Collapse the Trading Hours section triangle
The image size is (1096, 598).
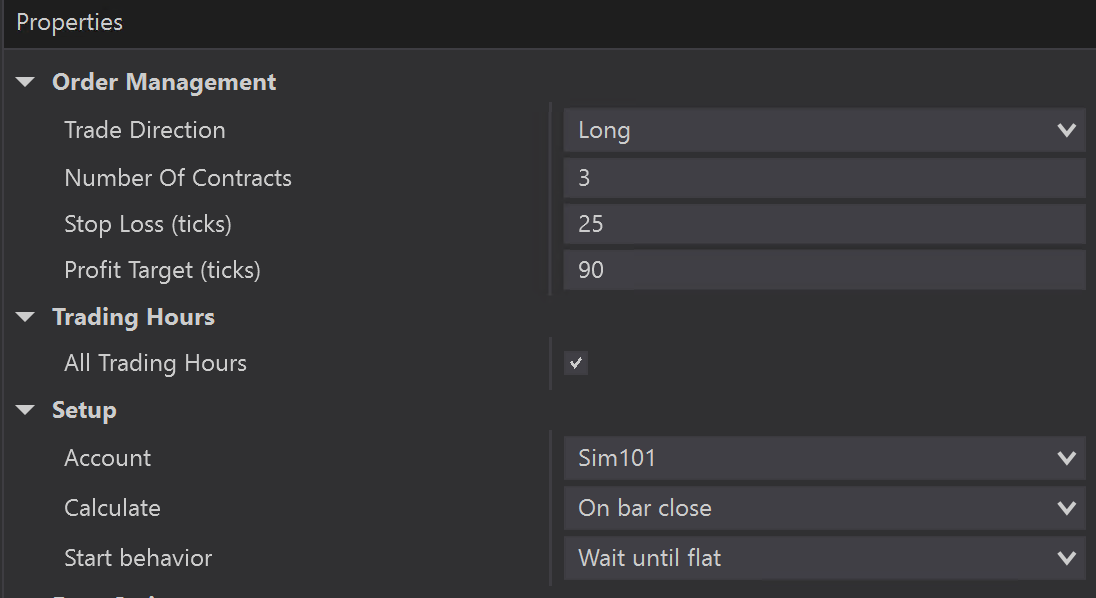(25, 317)
